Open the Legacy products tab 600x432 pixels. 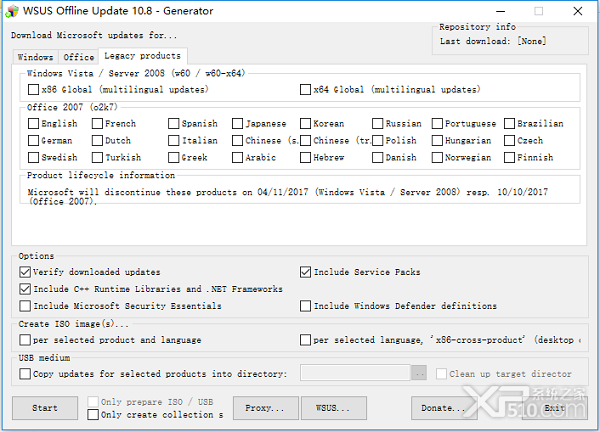pyautogui.click(x=142, y=56)
